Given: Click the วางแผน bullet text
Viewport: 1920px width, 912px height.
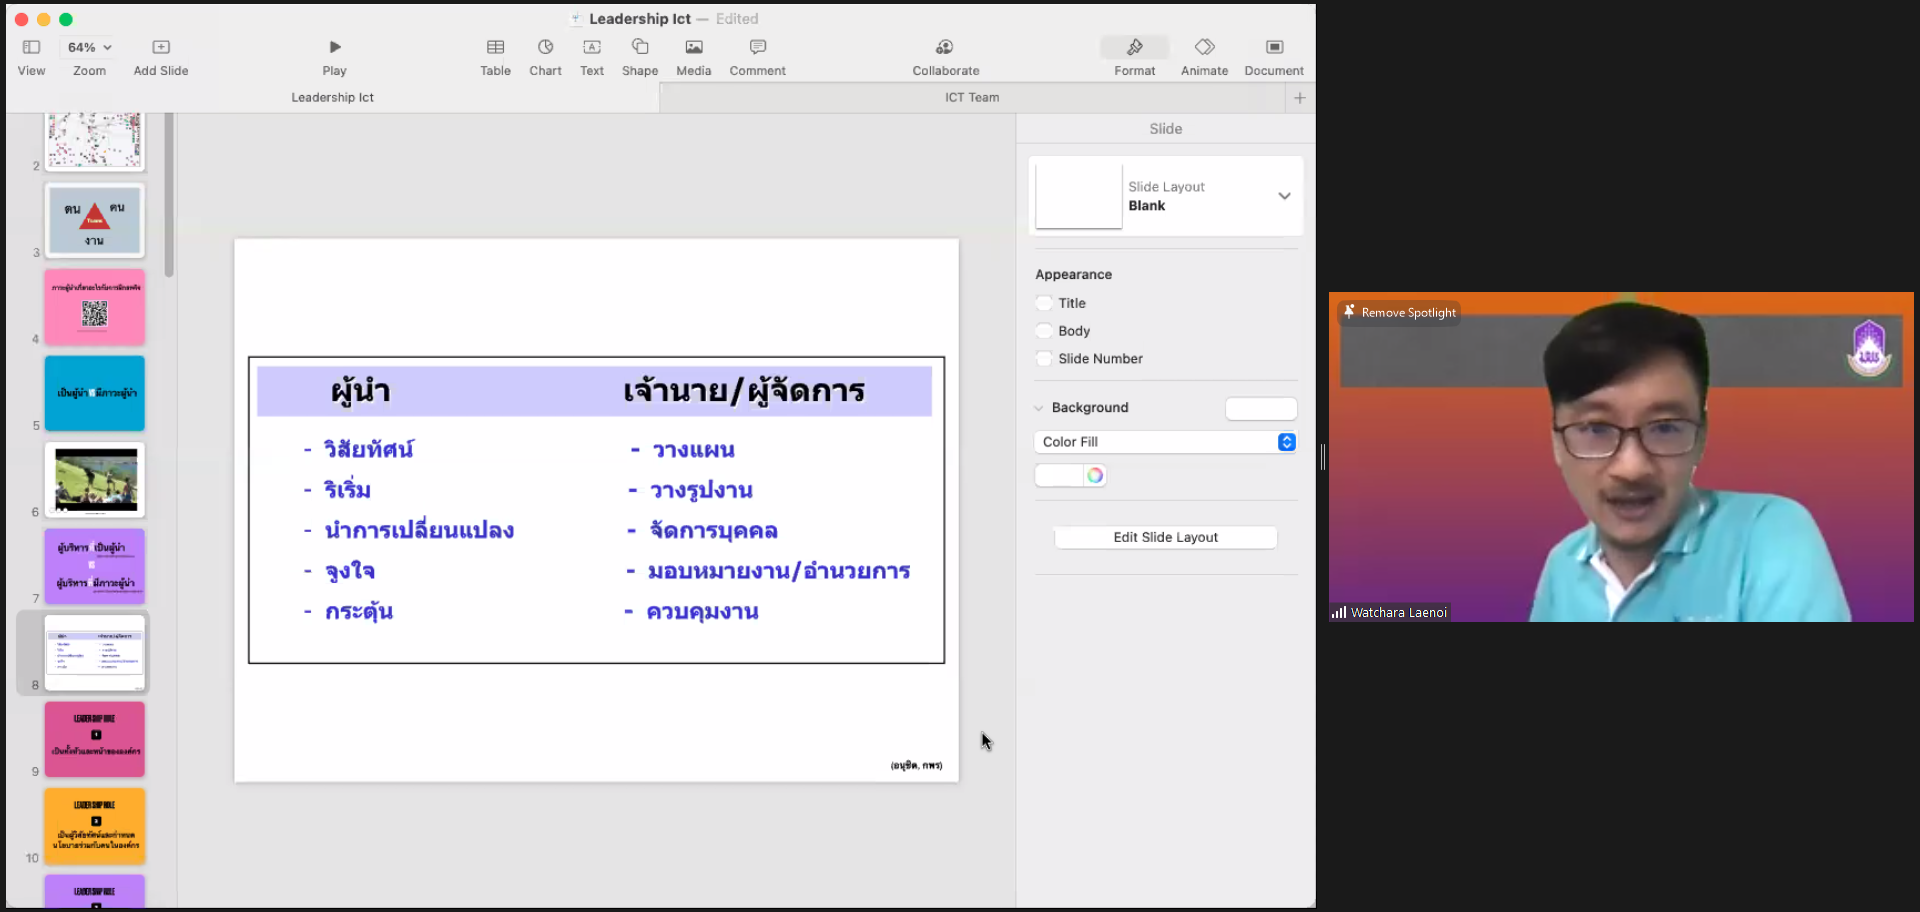Looking at the screenshot, I should click(x=693, y=450).
